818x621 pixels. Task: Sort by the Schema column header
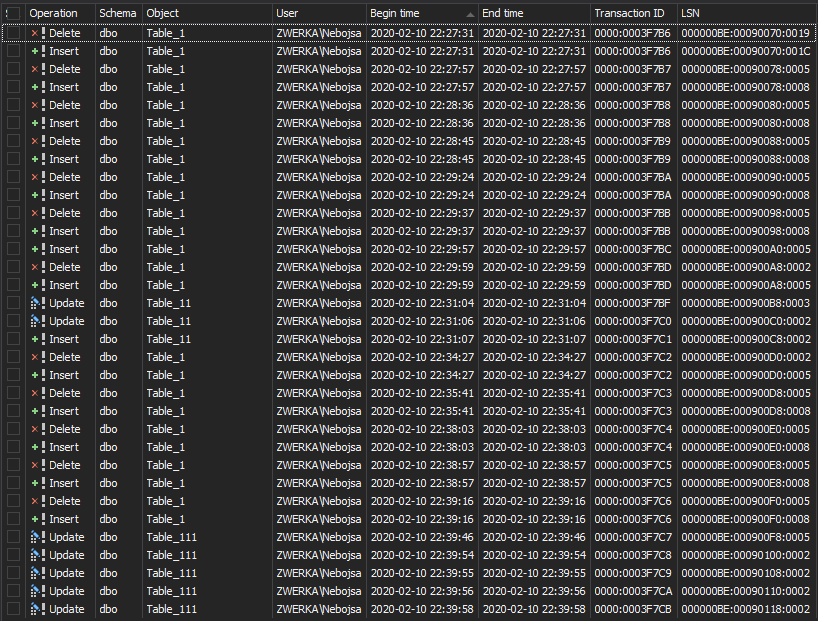point(118,14)
